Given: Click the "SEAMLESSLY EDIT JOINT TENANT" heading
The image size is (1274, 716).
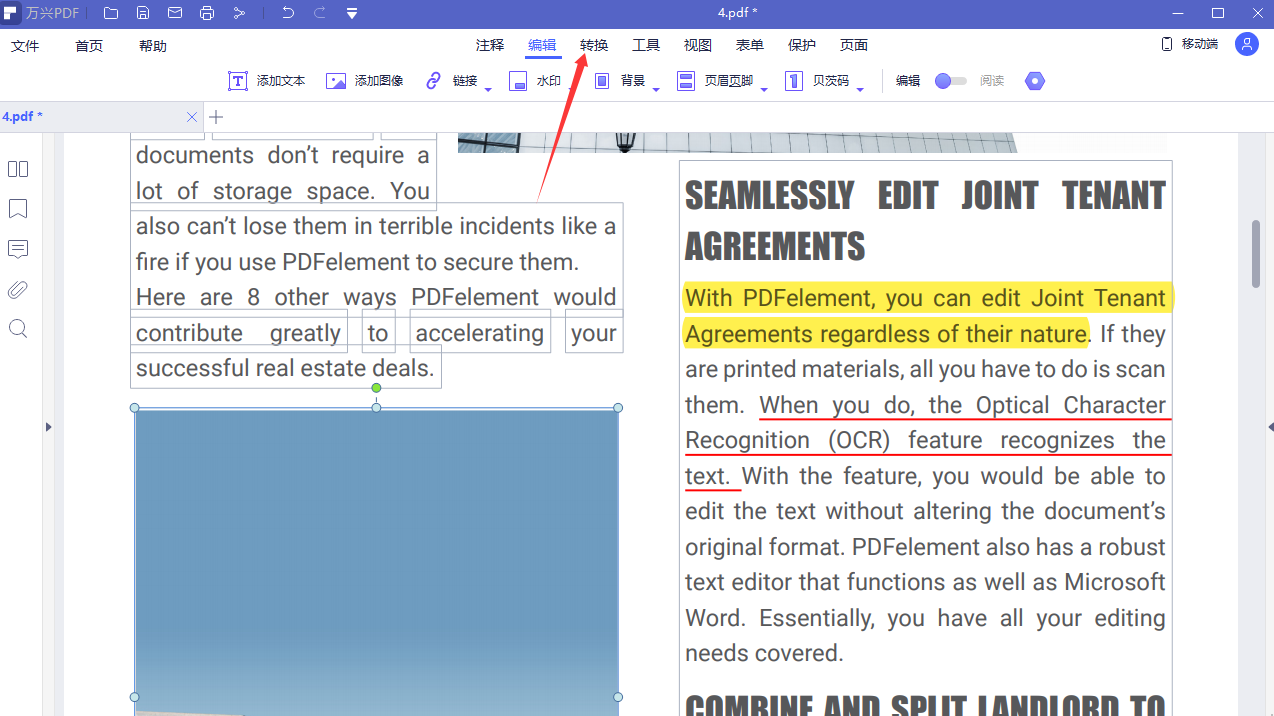Looking at the screenshot, I should [925, 196].
